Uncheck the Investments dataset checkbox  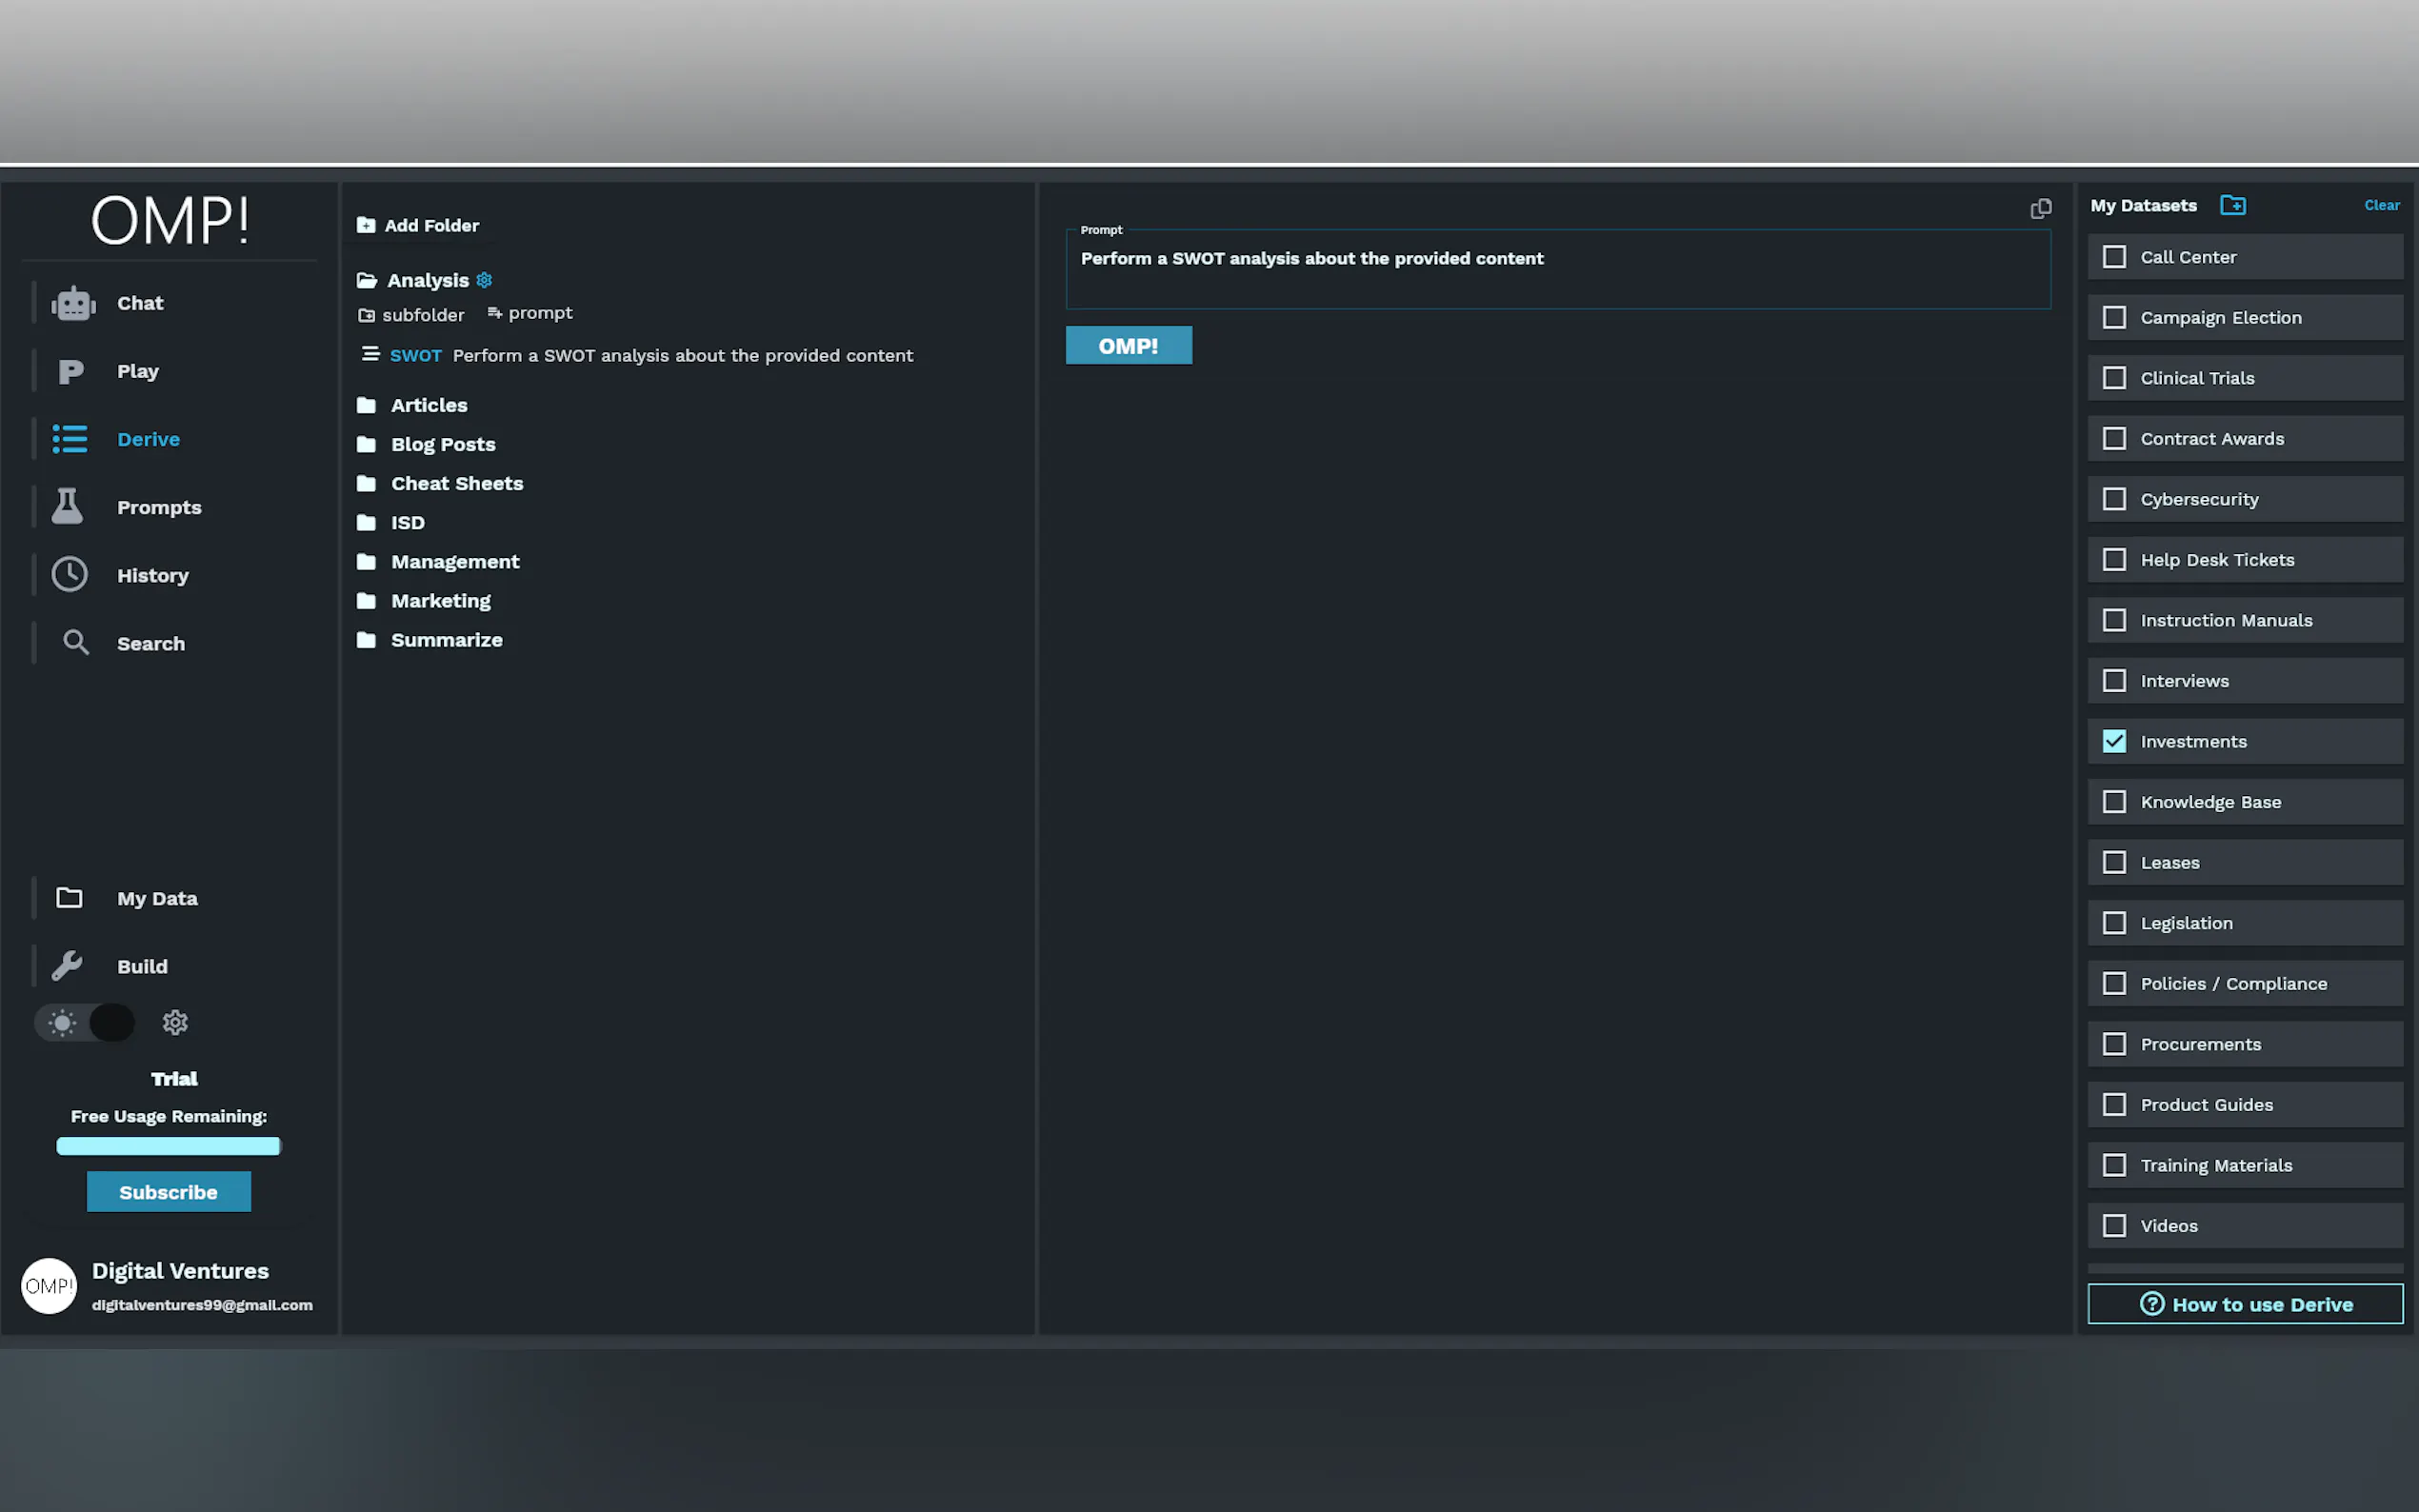(x=2114, y=741)
